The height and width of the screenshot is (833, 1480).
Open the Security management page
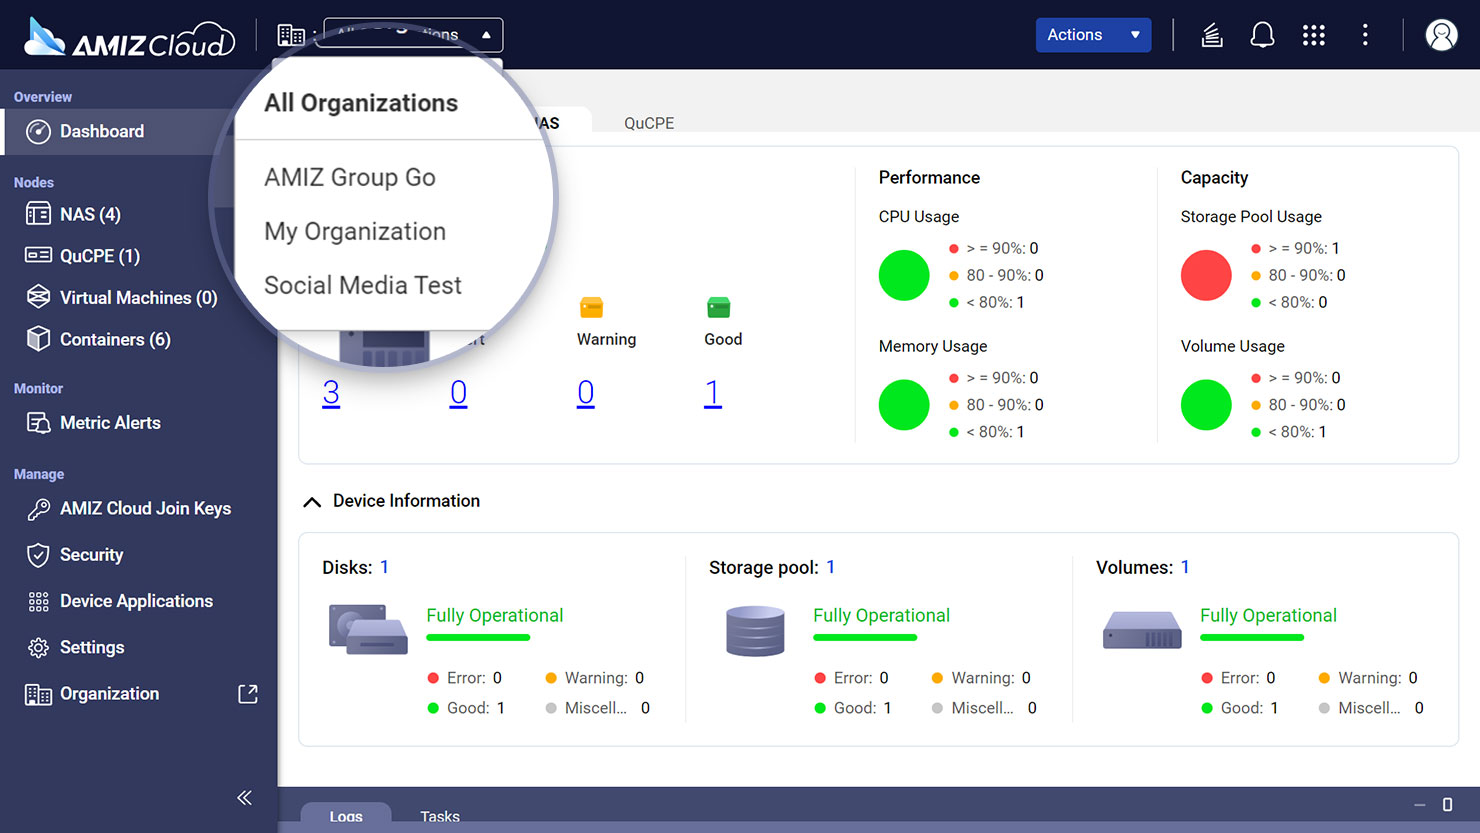(x=91, y=554)
